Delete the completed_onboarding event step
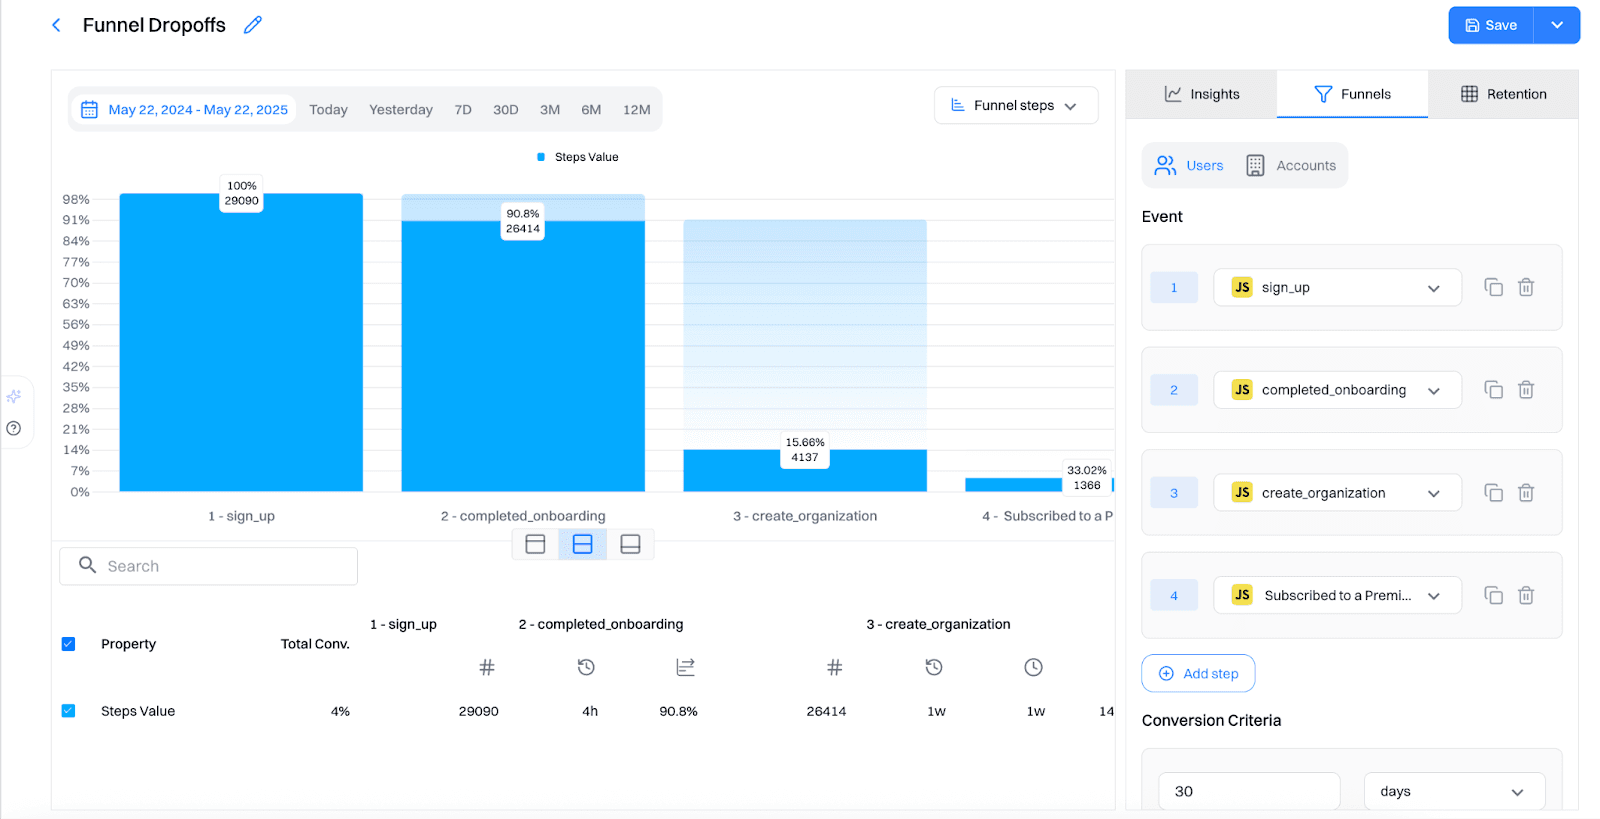This screenshot has width=1600, height=819. [1526, 390]
